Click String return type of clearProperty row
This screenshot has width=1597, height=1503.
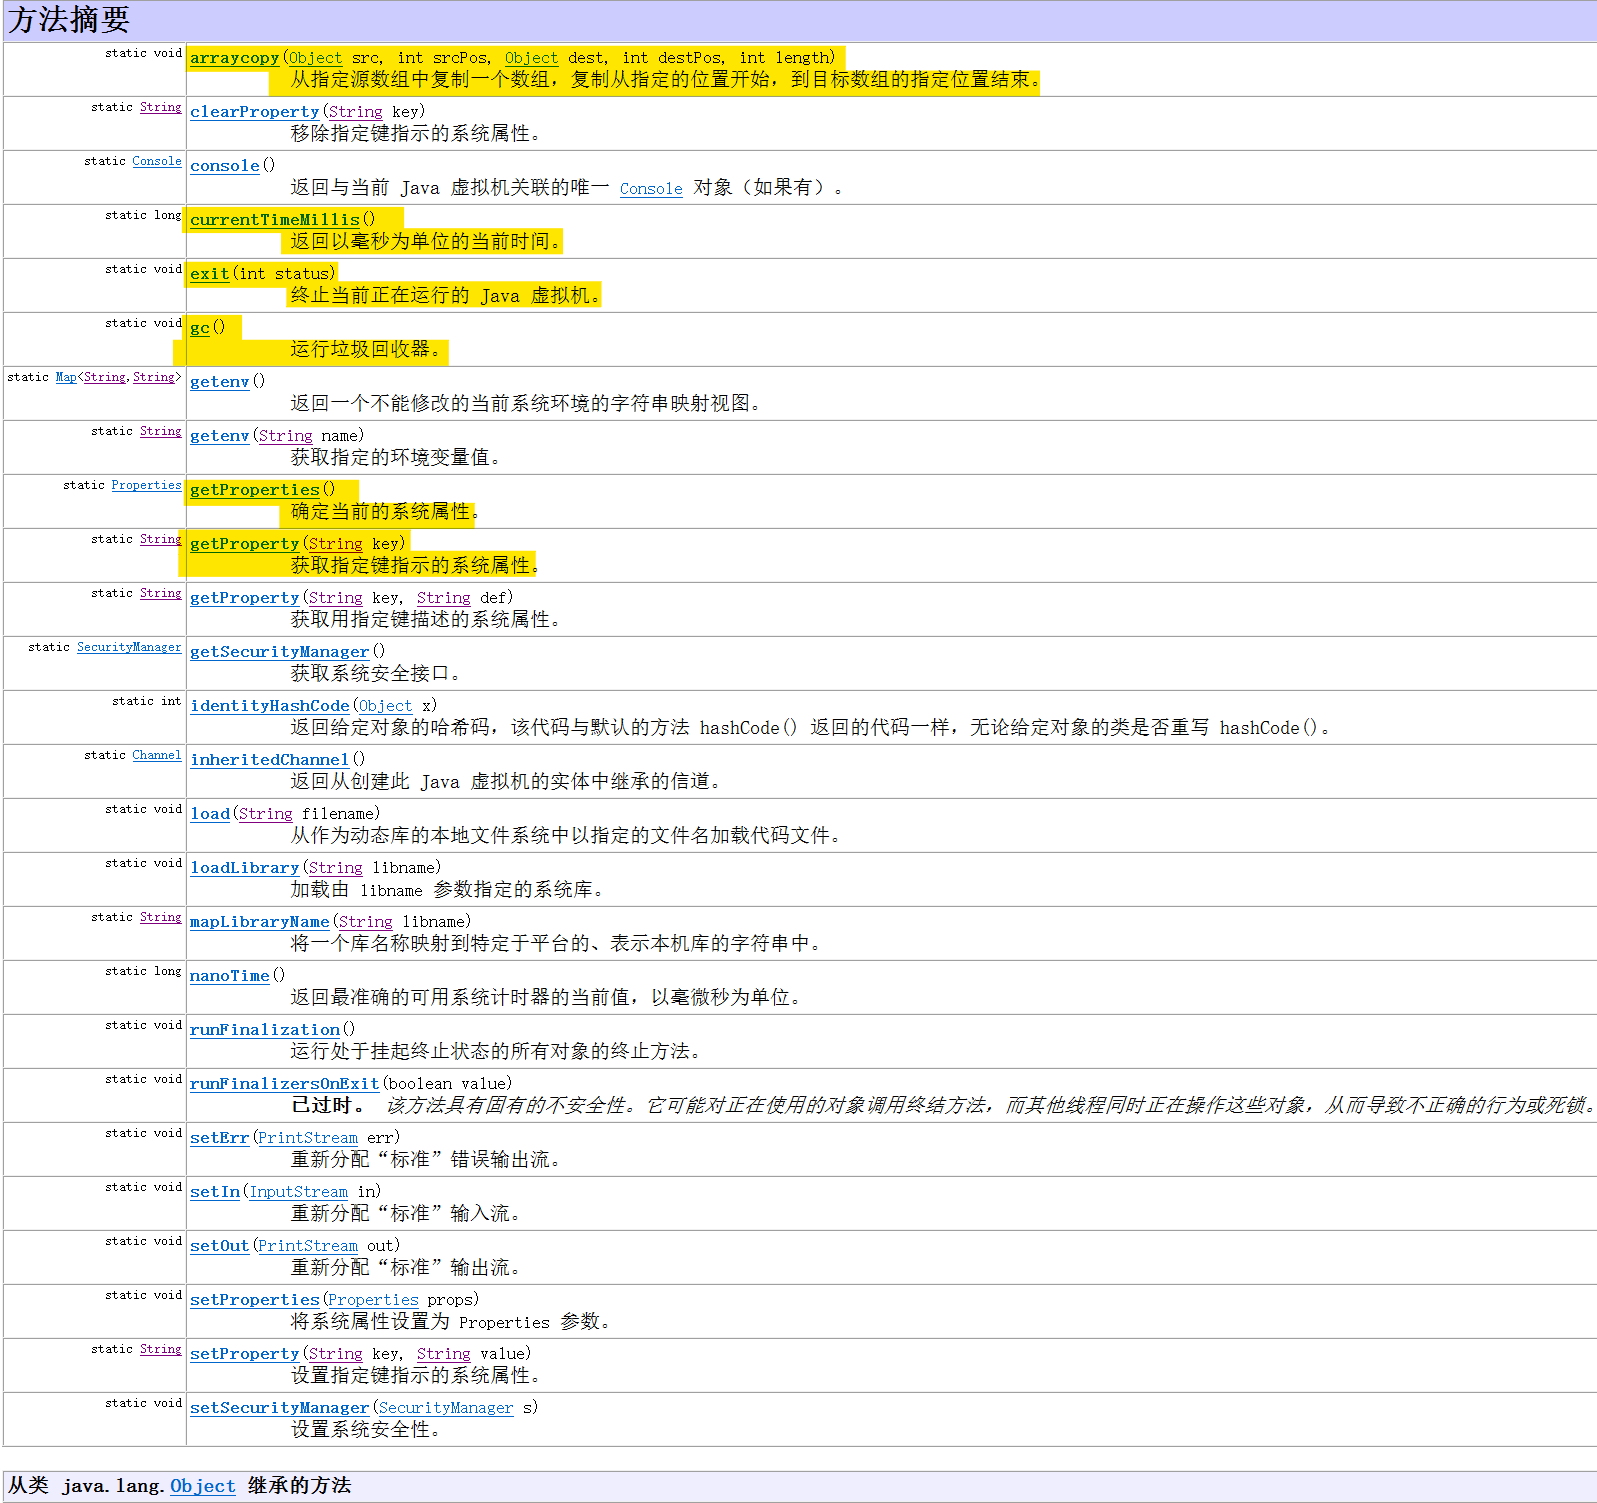click(x=161, y=107)
